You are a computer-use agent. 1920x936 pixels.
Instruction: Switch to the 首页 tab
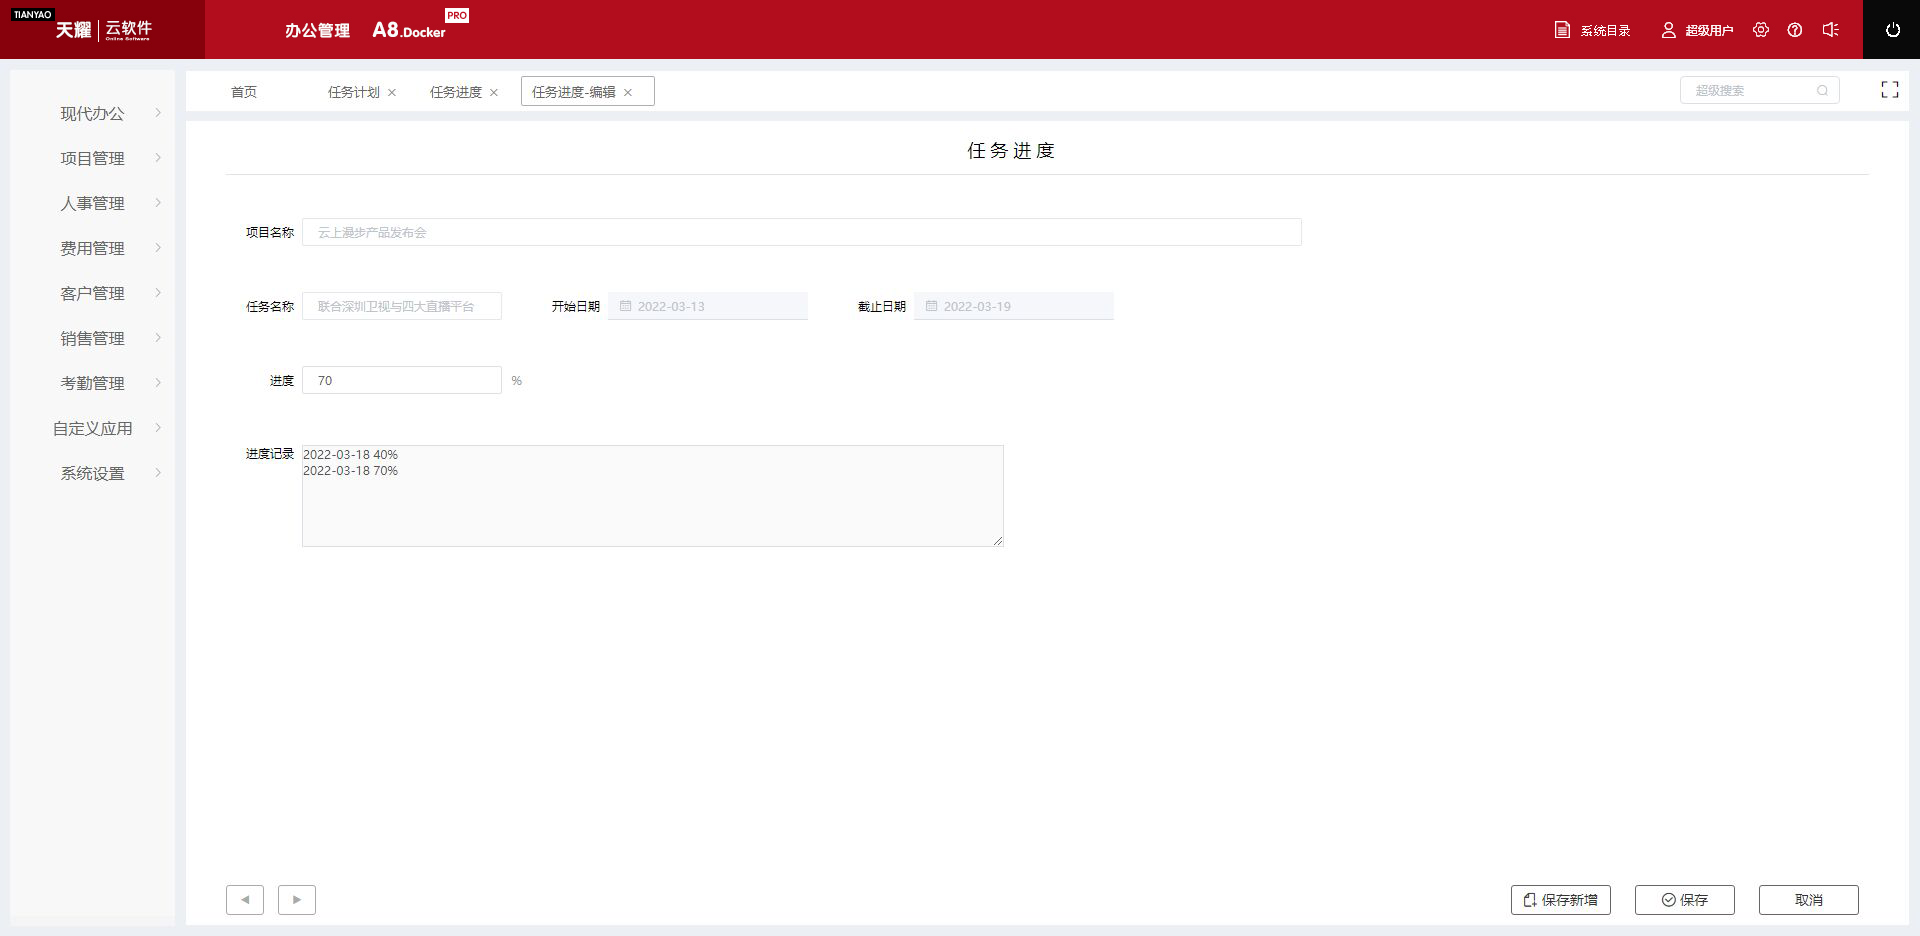pos(244,92)
